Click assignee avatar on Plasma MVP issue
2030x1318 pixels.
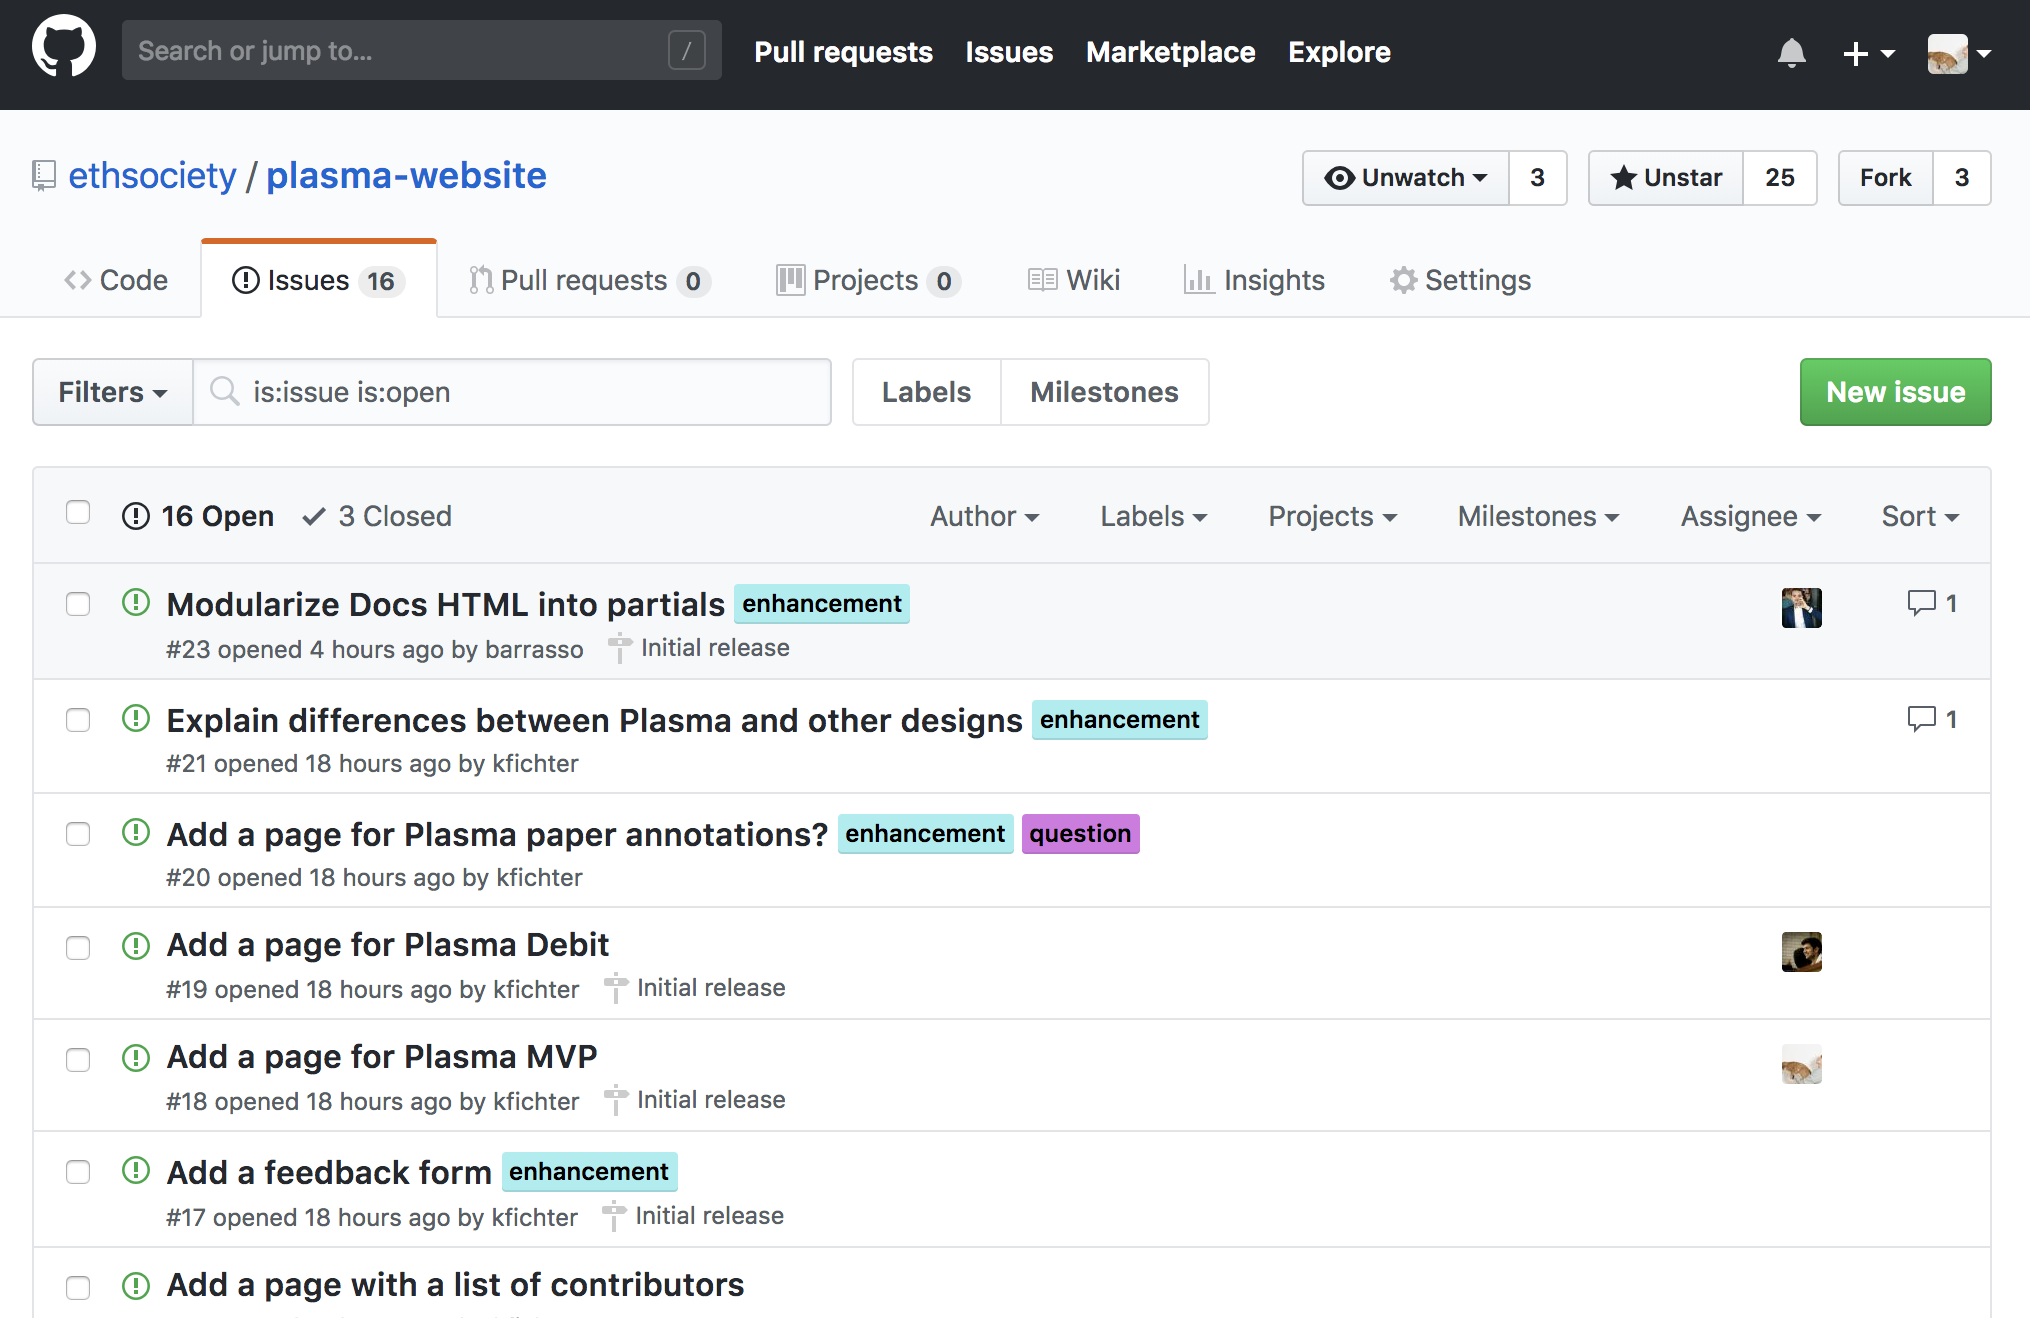coord(1801,1063)
